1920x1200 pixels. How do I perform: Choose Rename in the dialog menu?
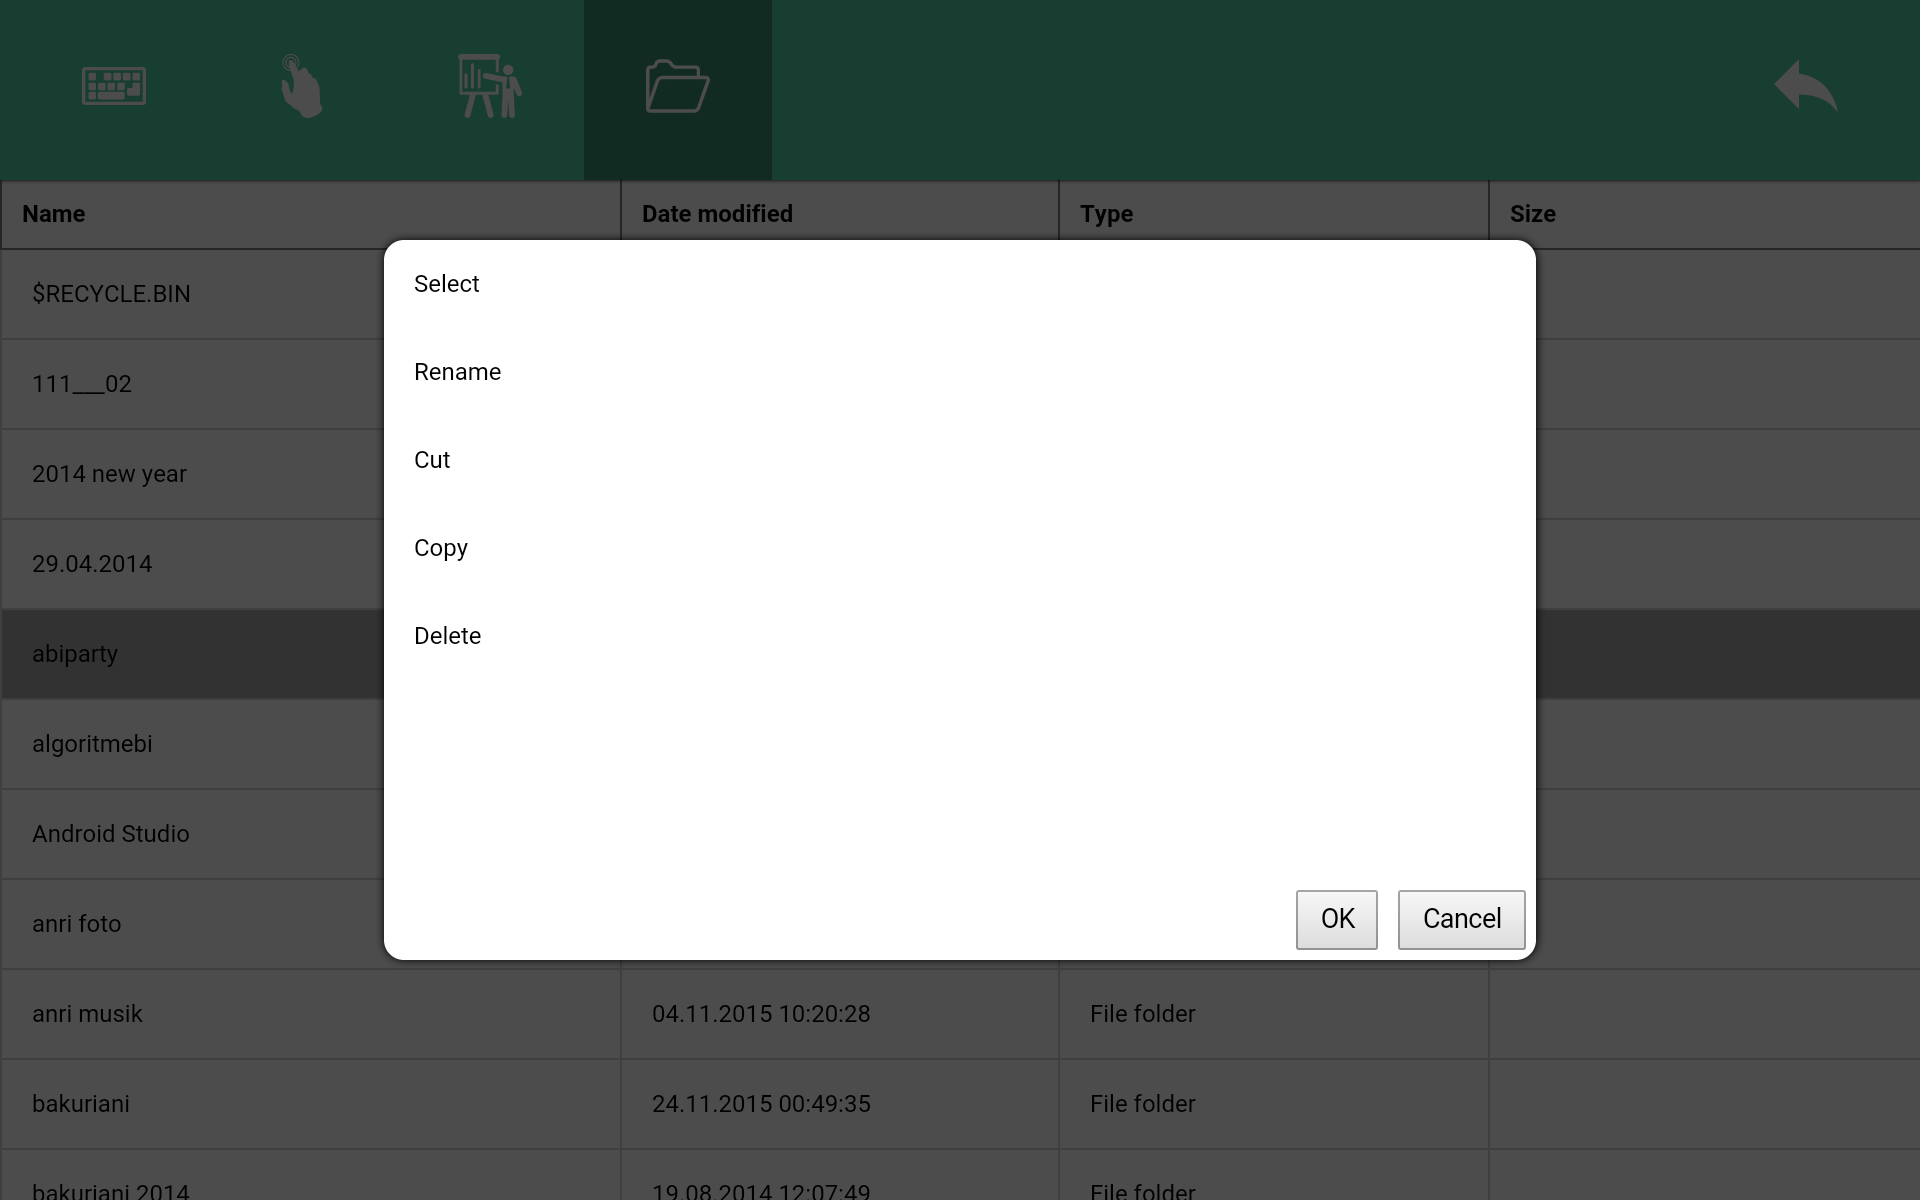(458, 372)
